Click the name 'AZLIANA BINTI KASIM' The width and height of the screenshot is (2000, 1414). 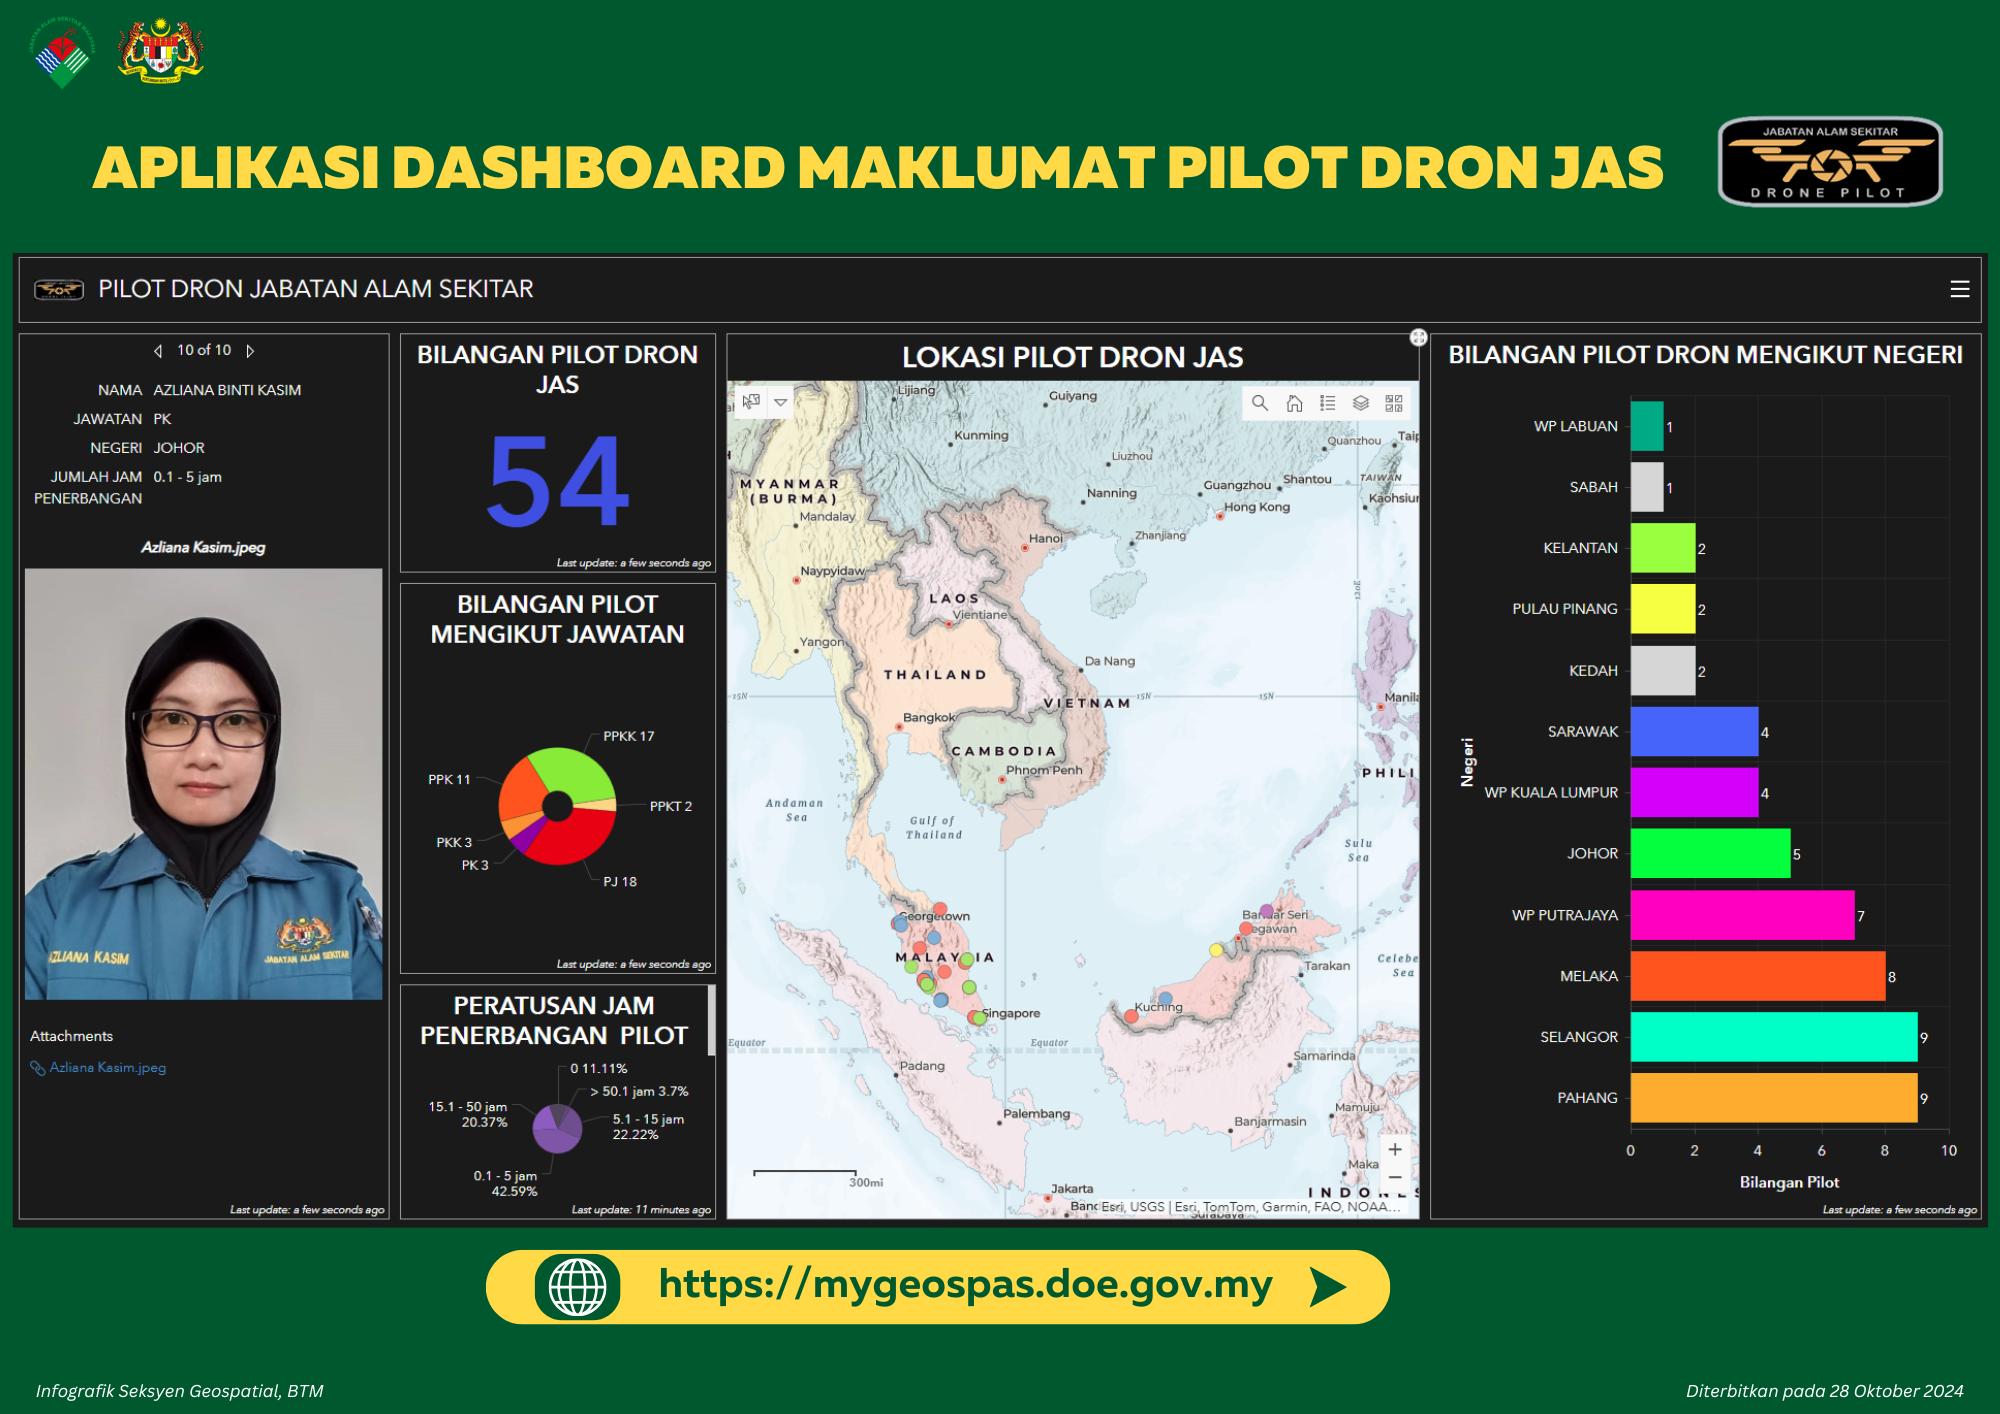[x=227, y=390]
